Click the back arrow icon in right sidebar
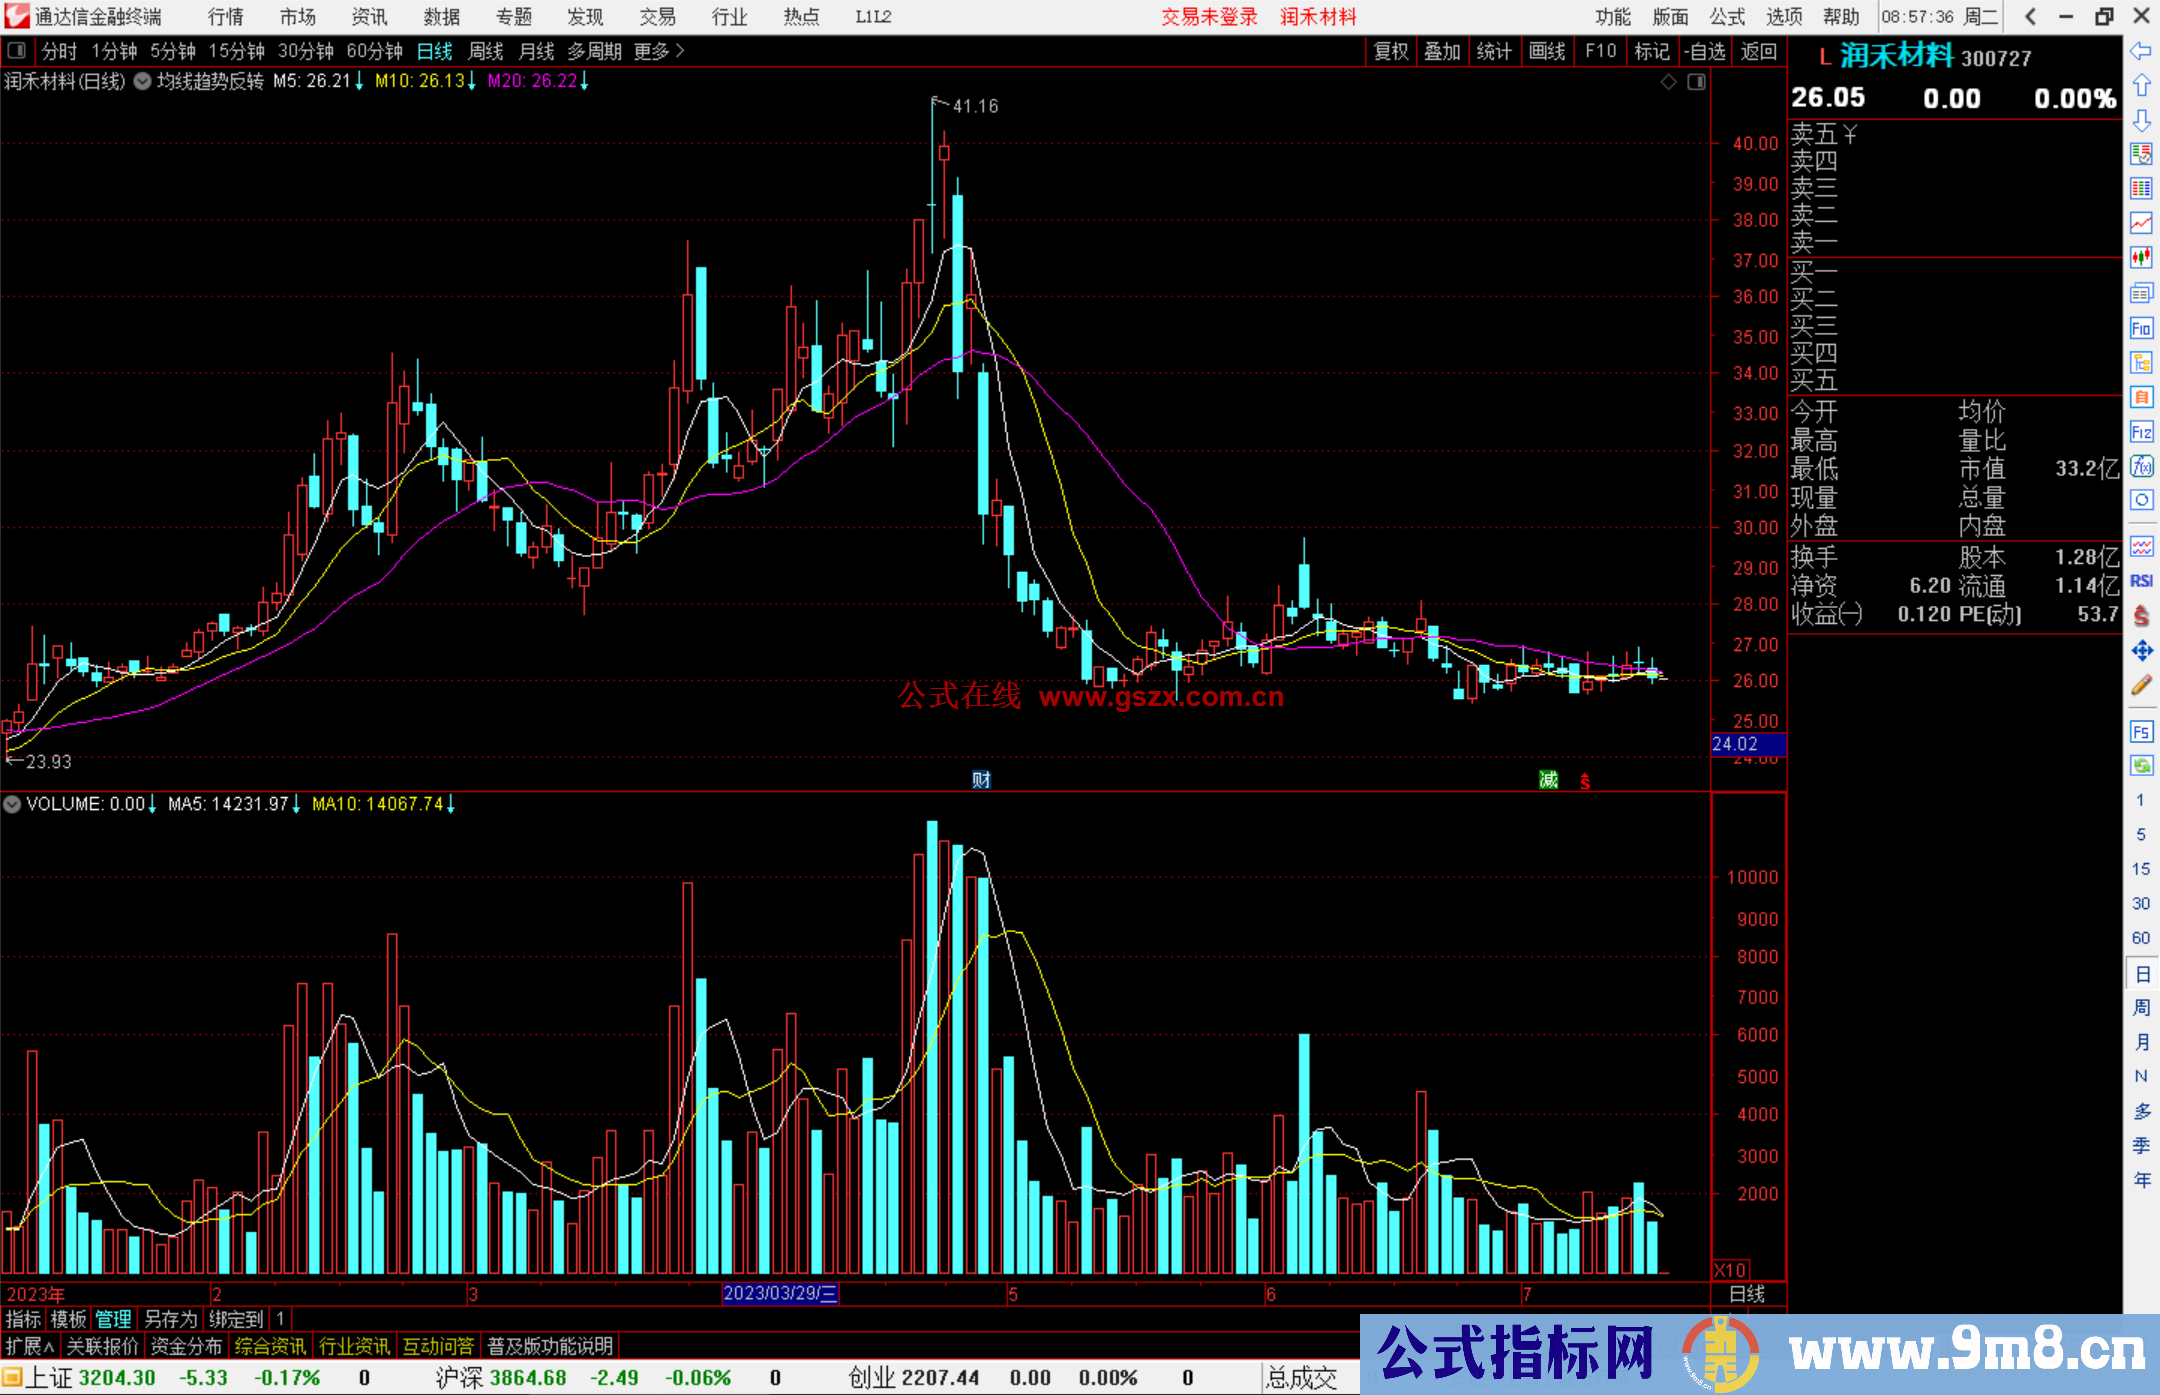Image resolution: width=2160 pixels, height=1395 pixels. (x=2141, y=51)
